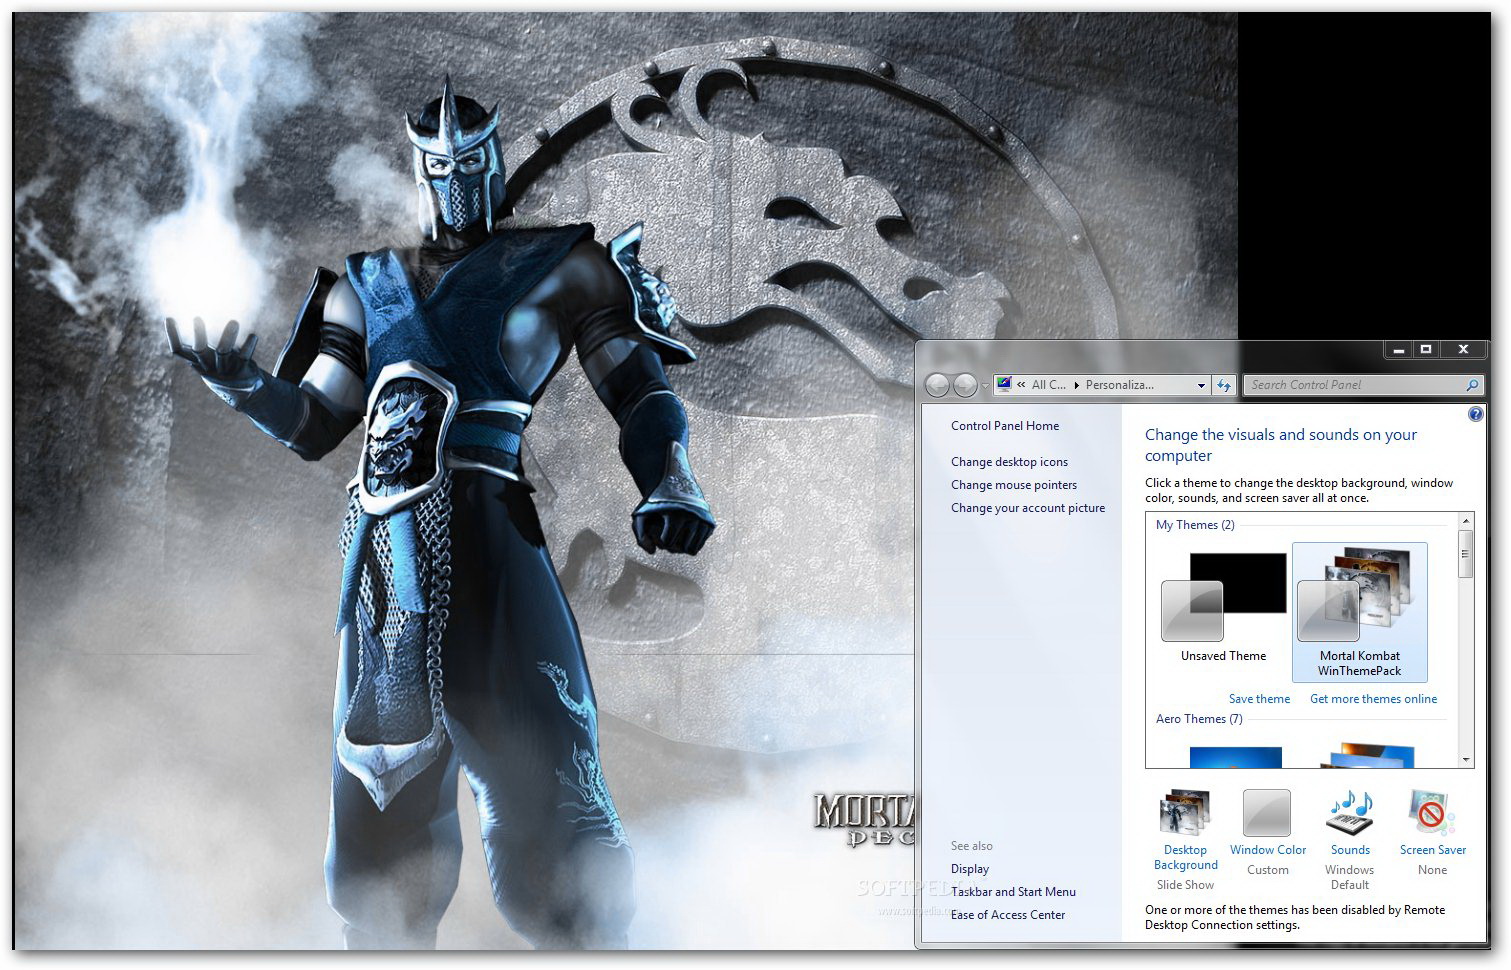
Task: Open the Window Color swatch icon
Action: [x=1267, y=813]
